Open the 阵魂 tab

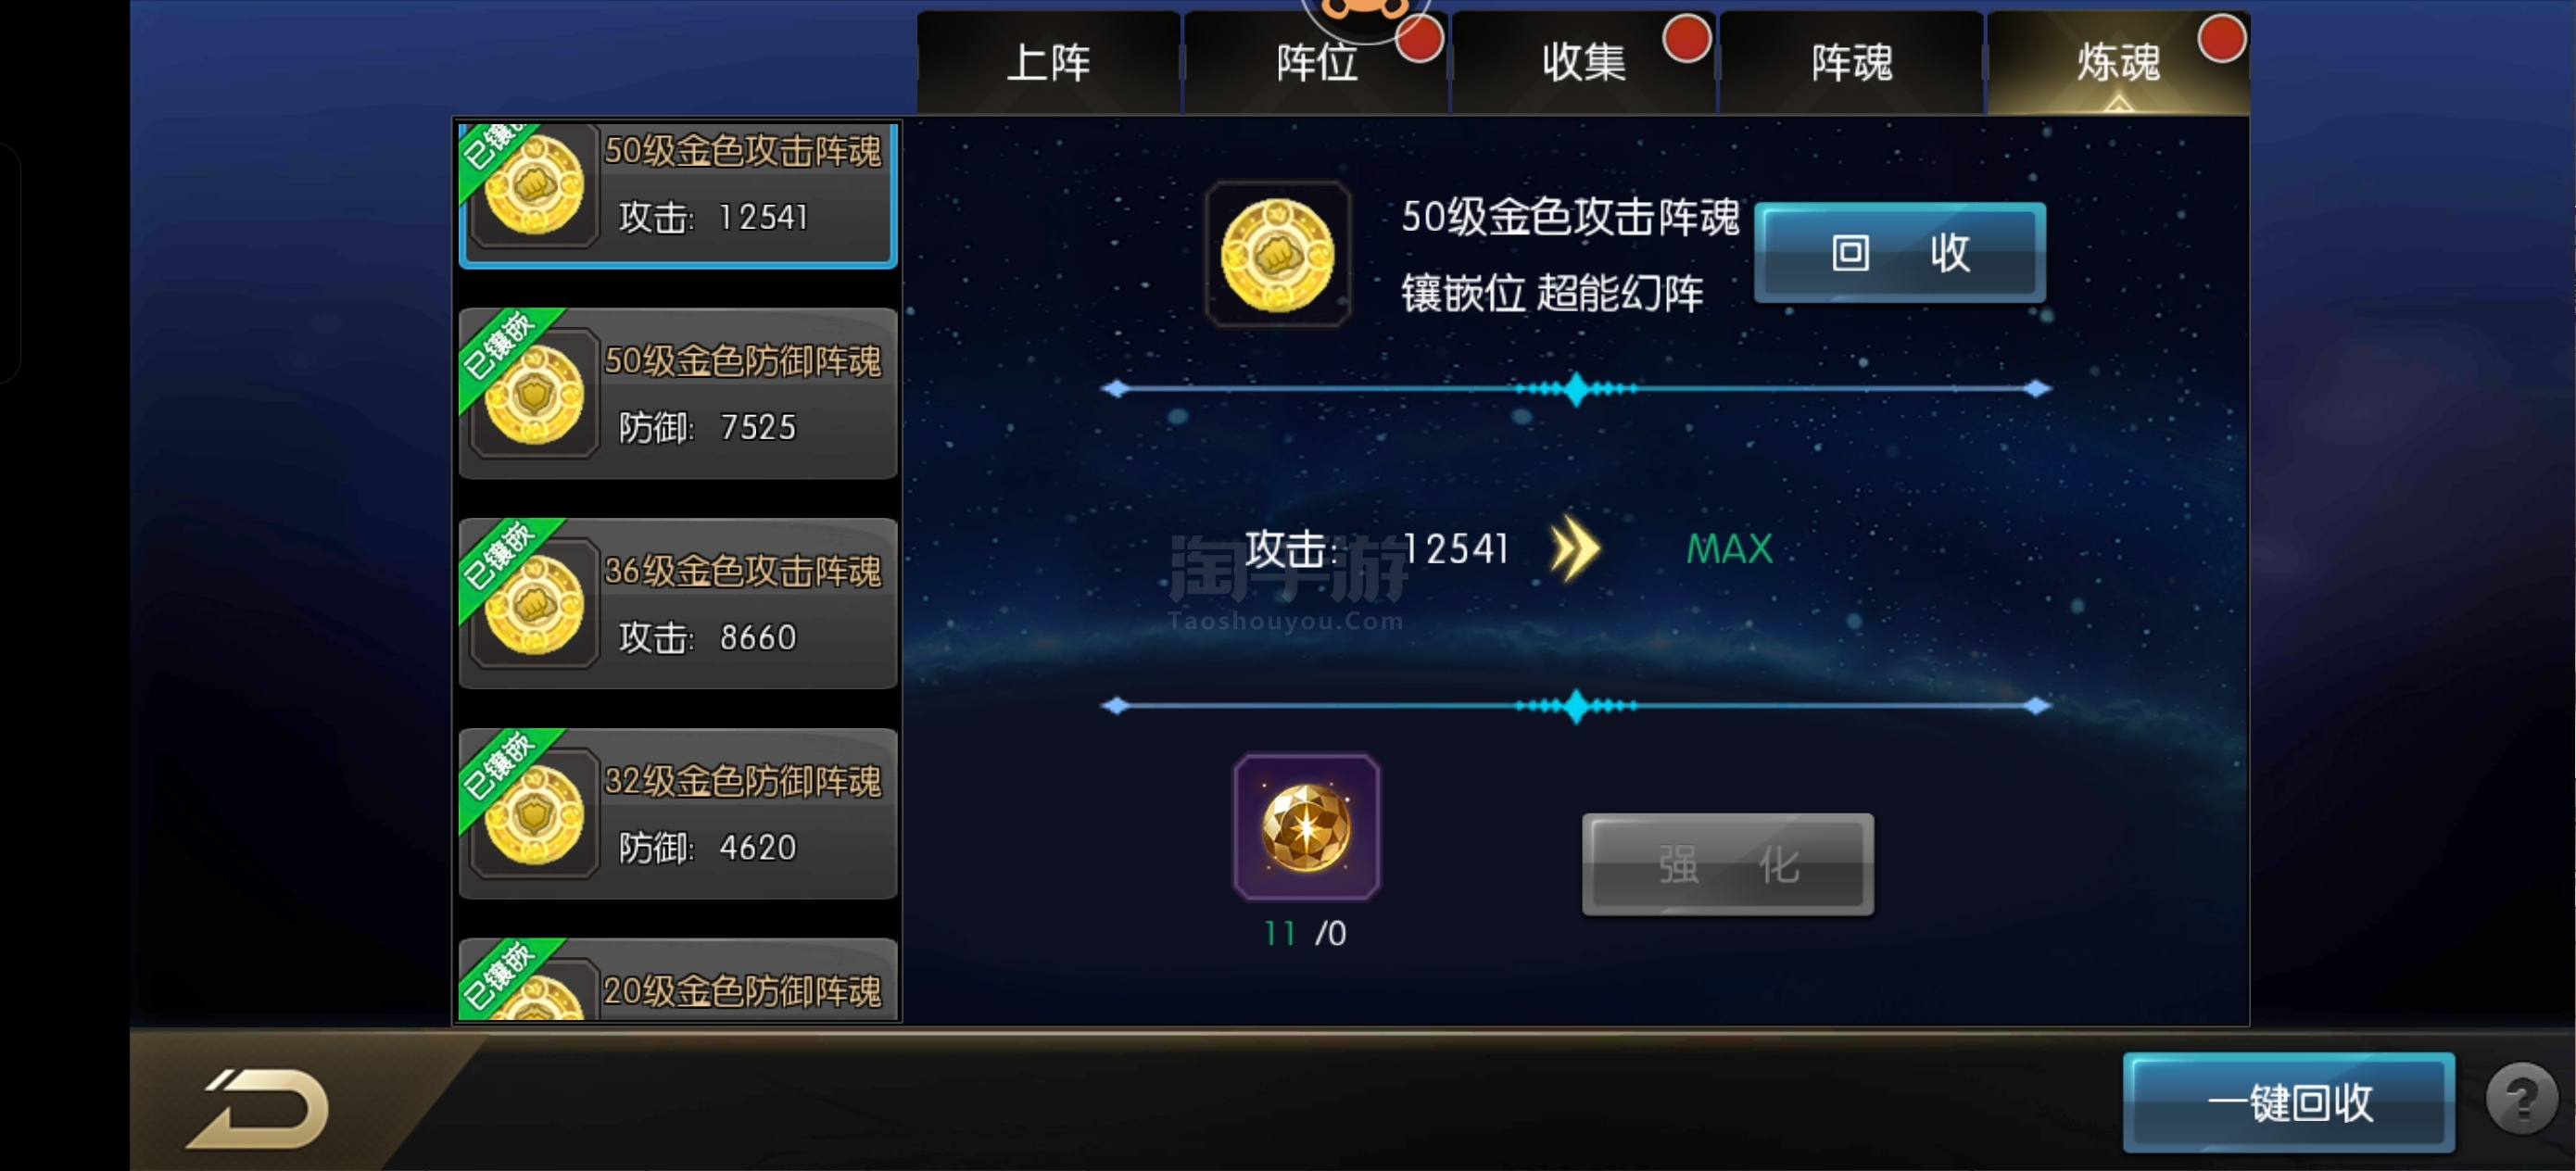[x=1851, y=62]
